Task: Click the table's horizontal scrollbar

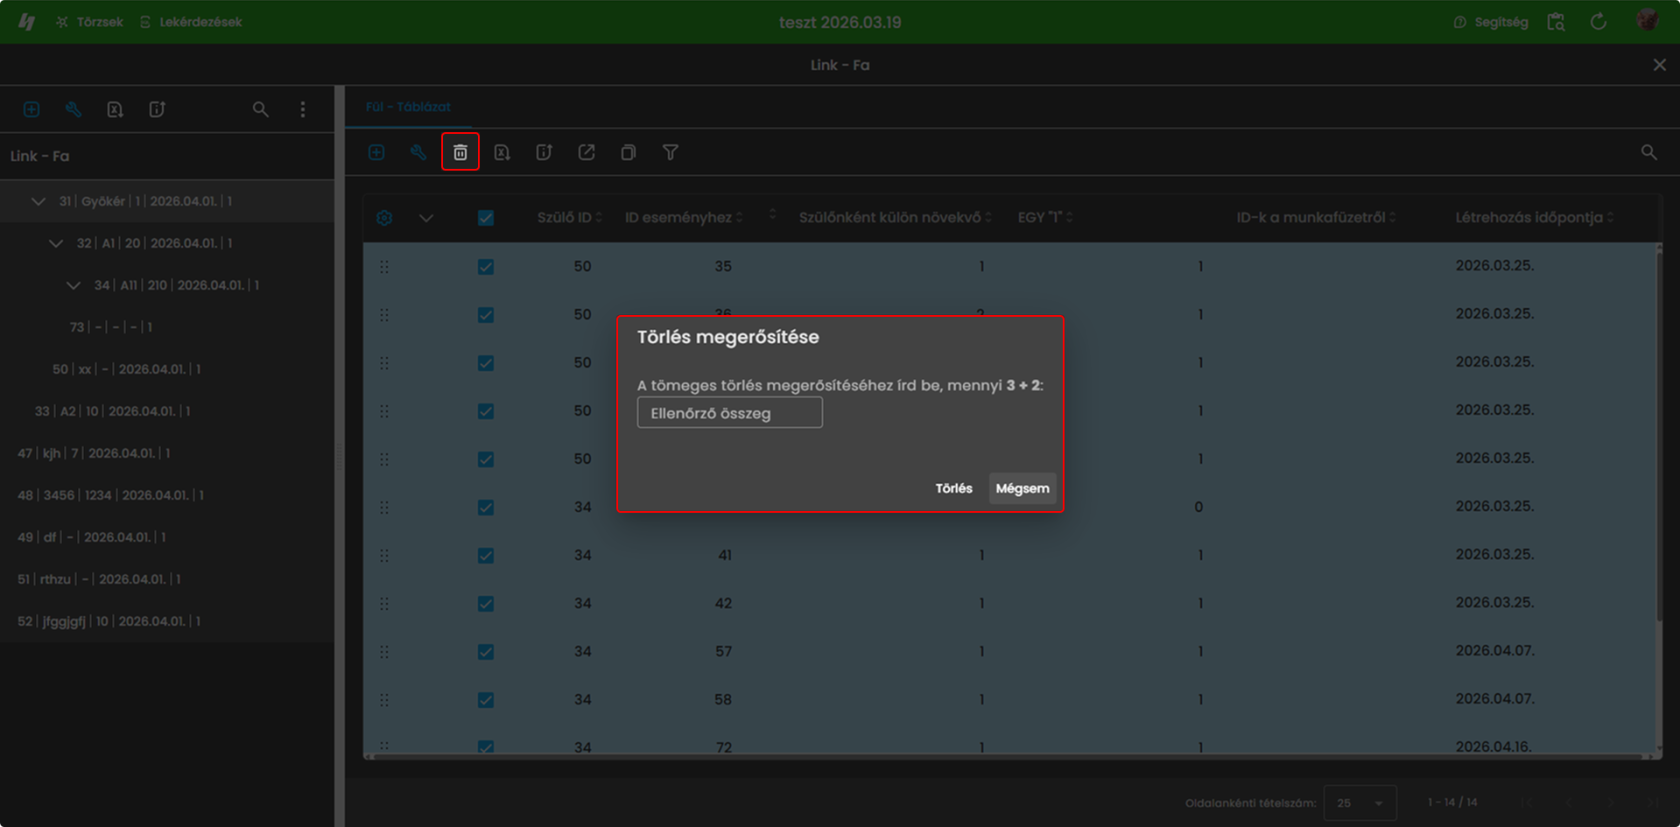Action: click(x=1007, y=757)
